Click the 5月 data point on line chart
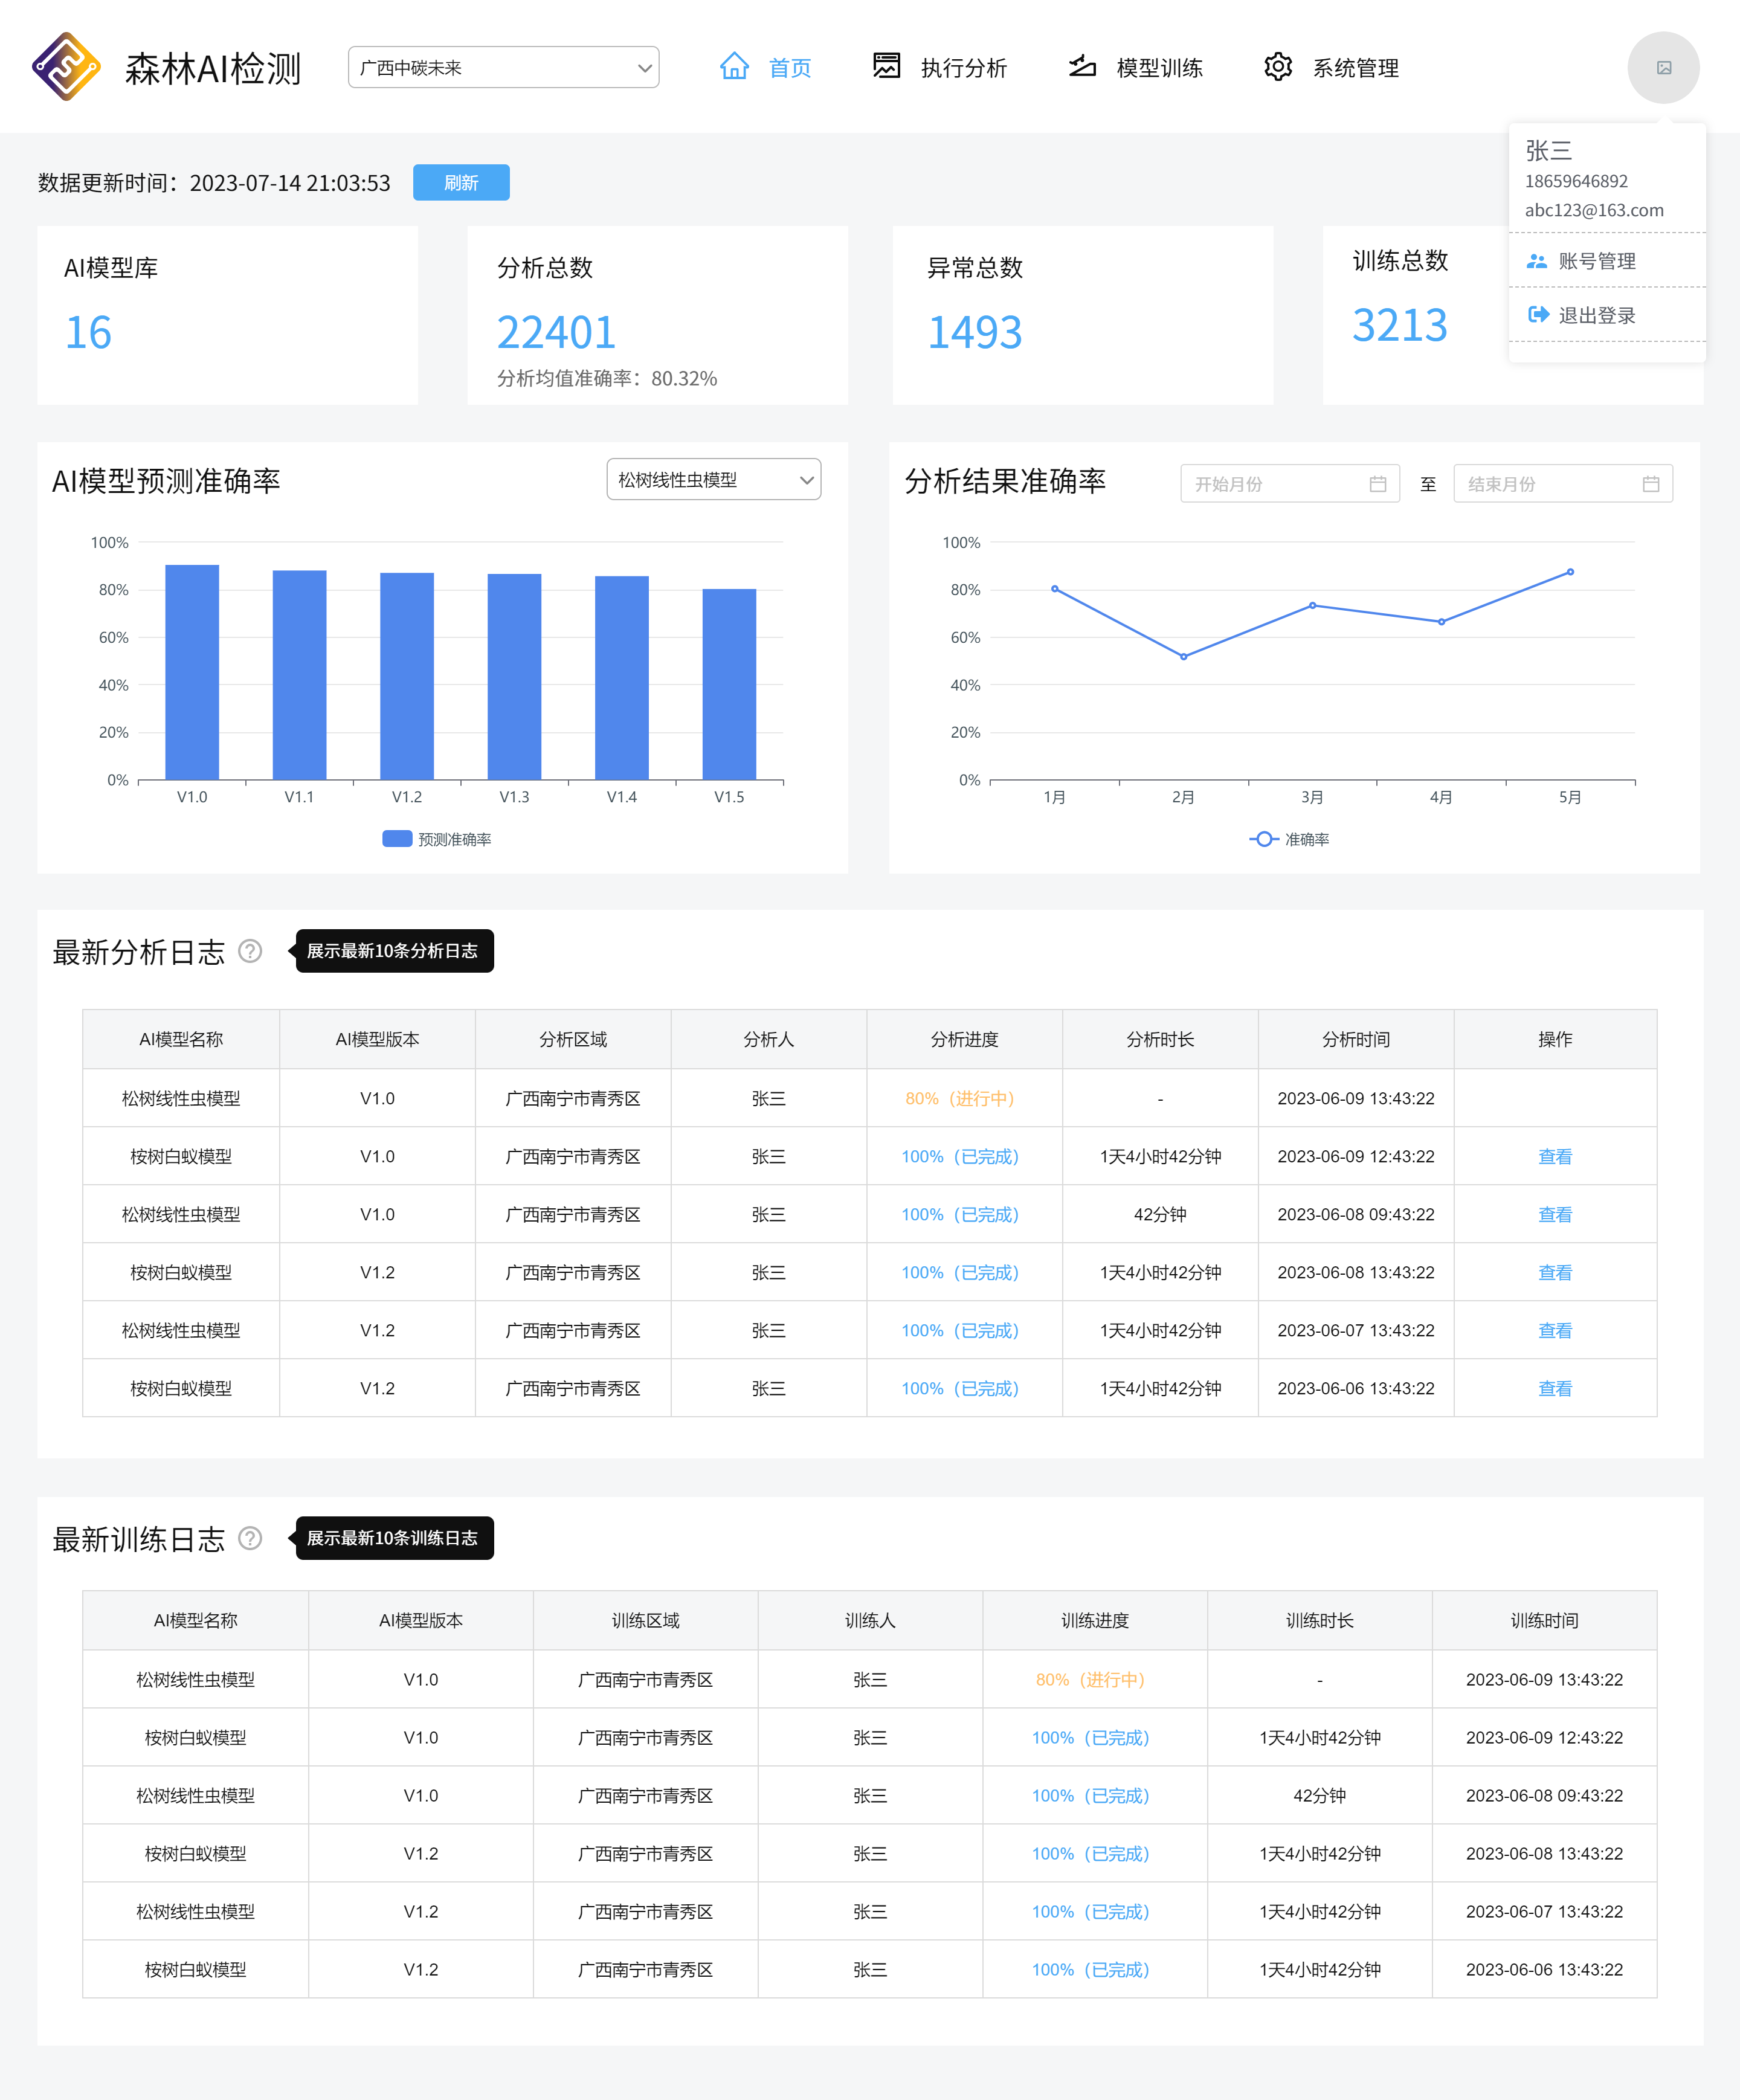Image resolution: width=1740 pixels, height=2100 pixels. [1570, 572]
